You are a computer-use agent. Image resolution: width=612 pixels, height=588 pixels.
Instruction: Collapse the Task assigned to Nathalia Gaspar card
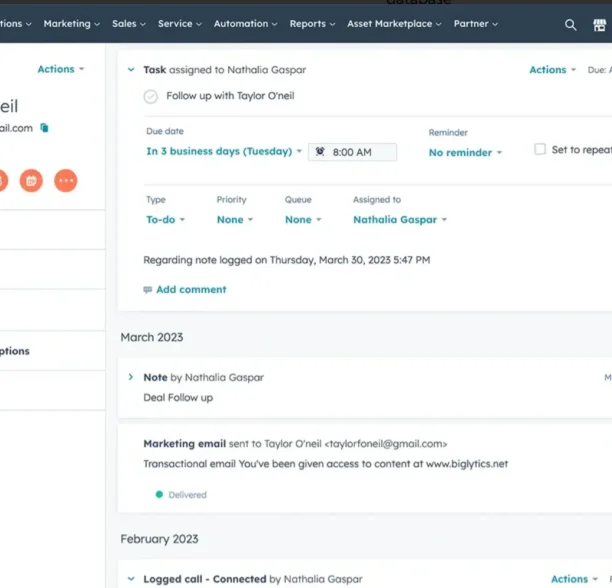pos(131,70)
